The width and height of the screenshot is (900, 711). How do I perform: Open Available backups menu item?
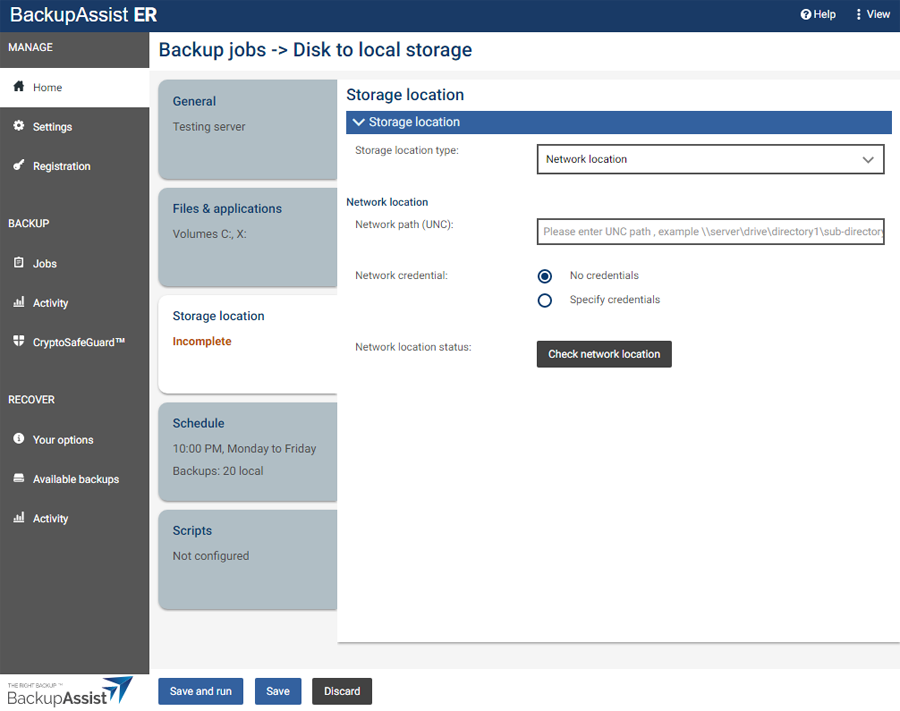(75, 479)
